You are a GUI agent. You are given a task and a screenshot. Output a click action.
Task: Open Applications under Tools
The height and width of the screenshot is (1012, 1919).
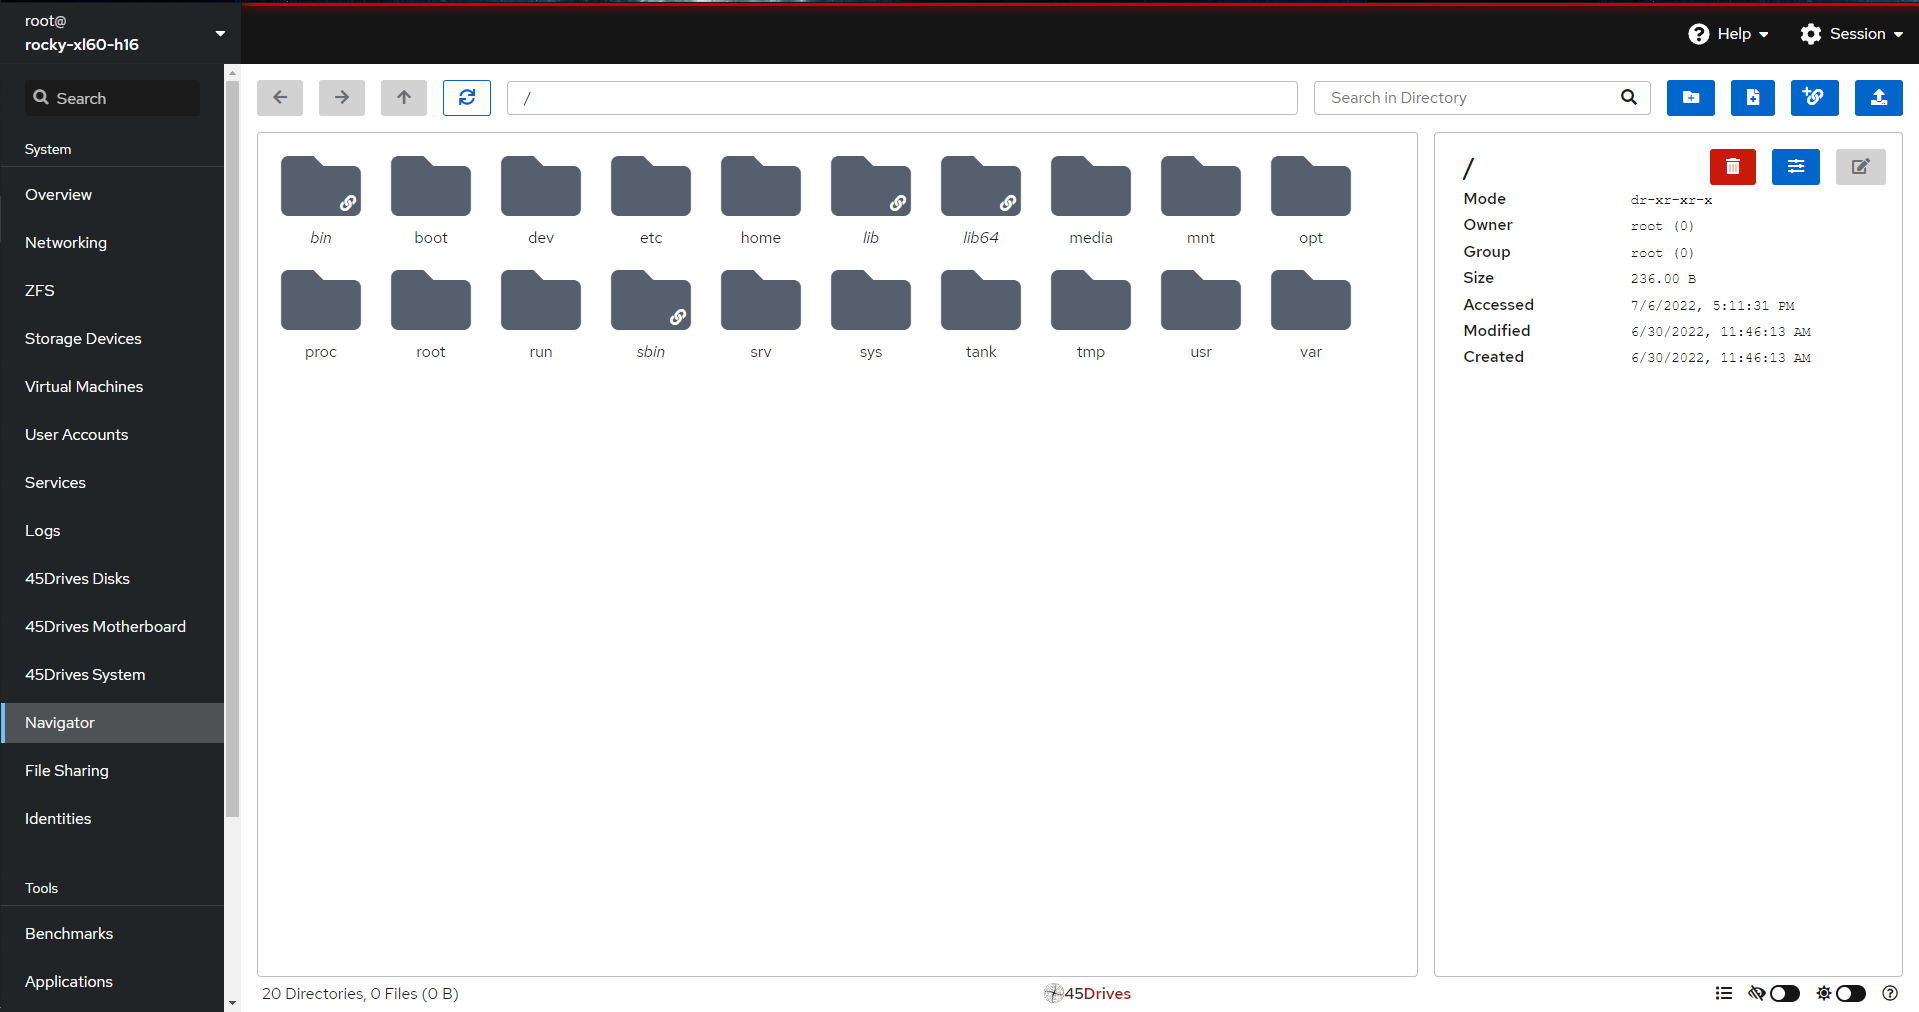click(112, 982)
